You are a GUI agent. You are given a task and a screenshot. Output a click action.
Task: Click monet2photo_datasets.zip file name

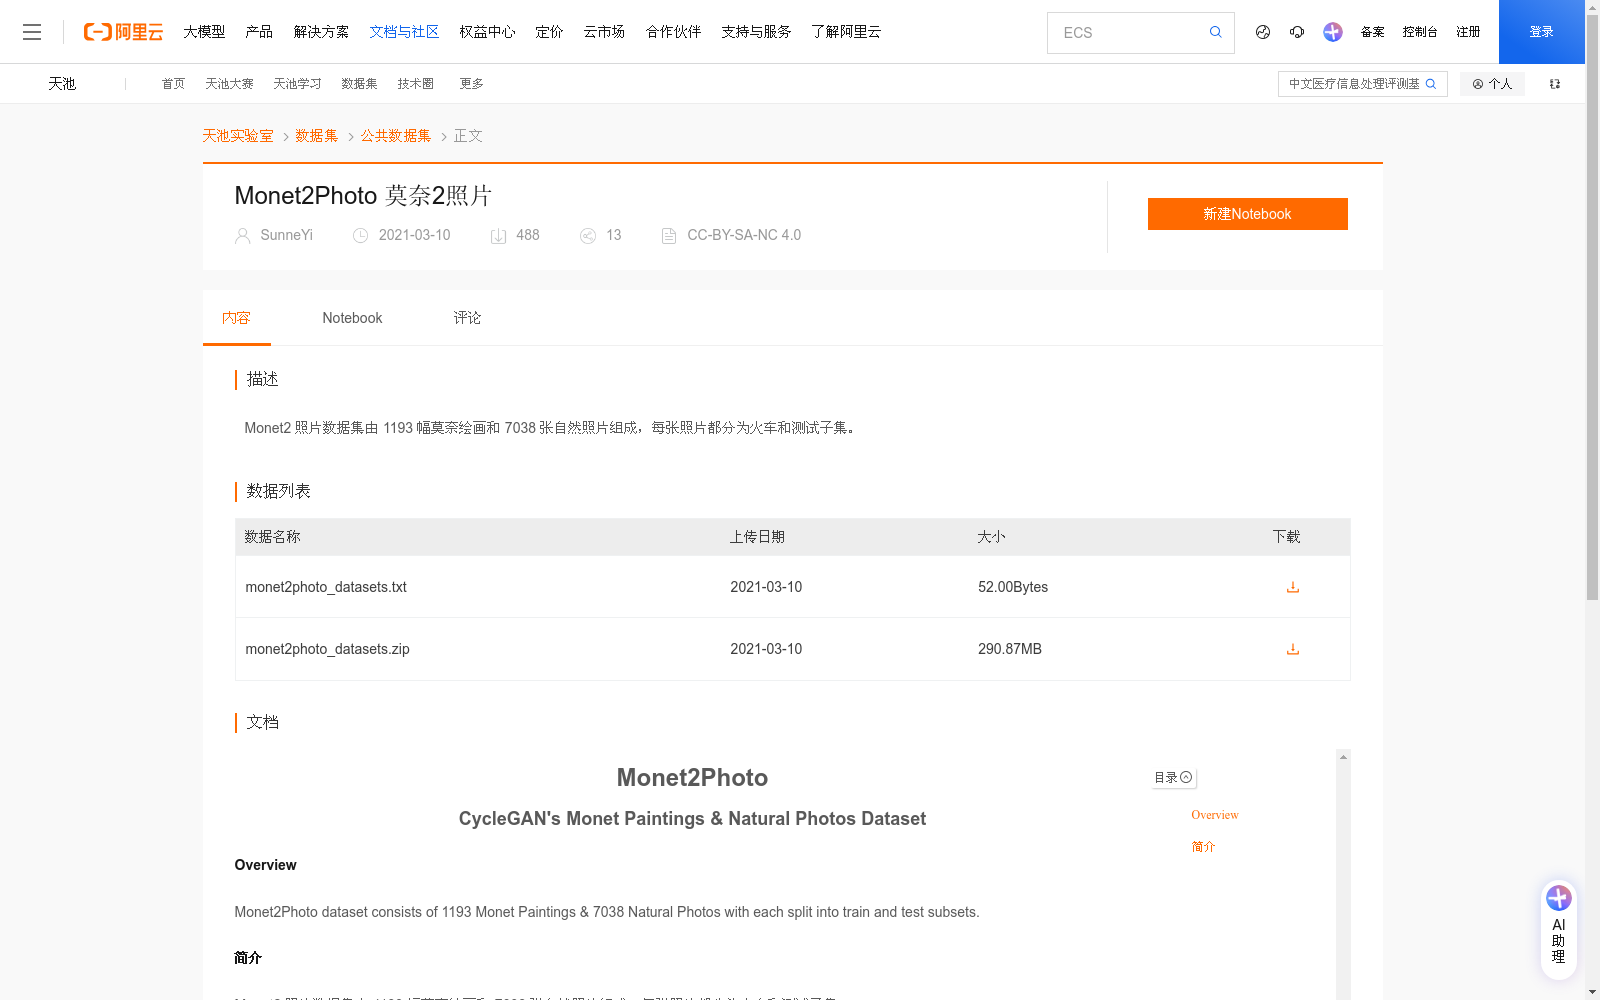pos(327,649)
